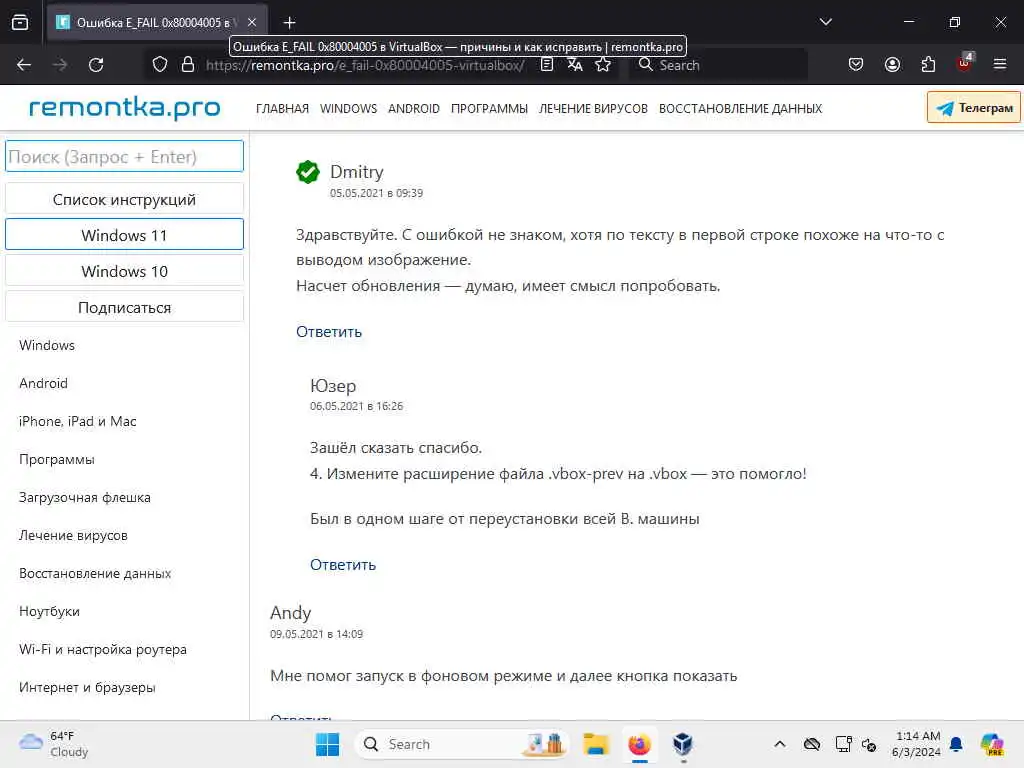Image resolution: width=1024 pixels, height=768 pixels.
Task: Click comment date 06.05.2021 в 16:26
Action: (357, 406)
